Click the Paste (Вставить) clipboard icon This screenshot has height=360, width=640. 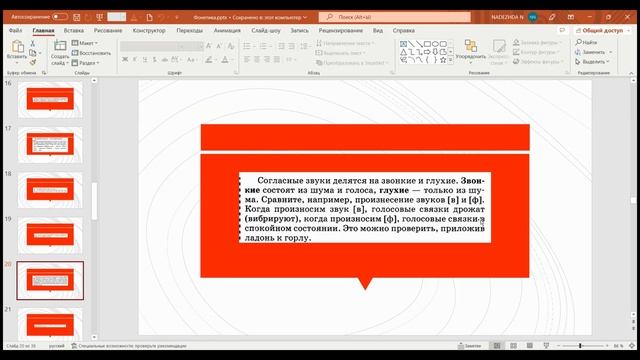tap(17, 47)
